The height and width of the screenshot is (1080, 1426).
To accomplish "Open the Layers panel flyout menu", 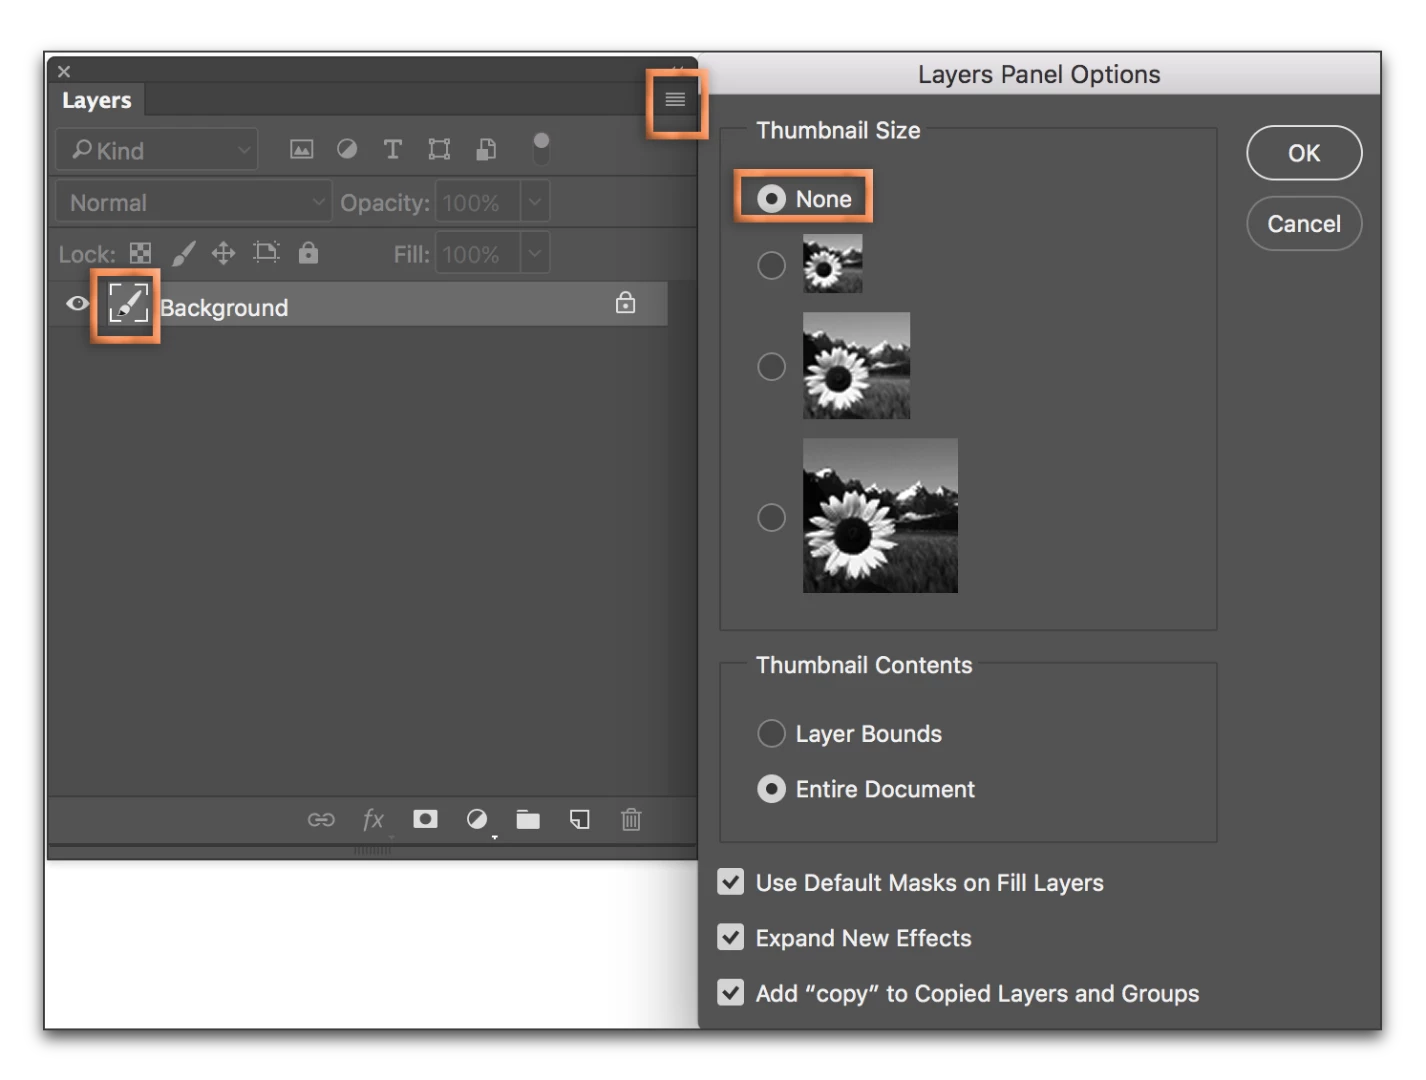I will pos(675,99).
